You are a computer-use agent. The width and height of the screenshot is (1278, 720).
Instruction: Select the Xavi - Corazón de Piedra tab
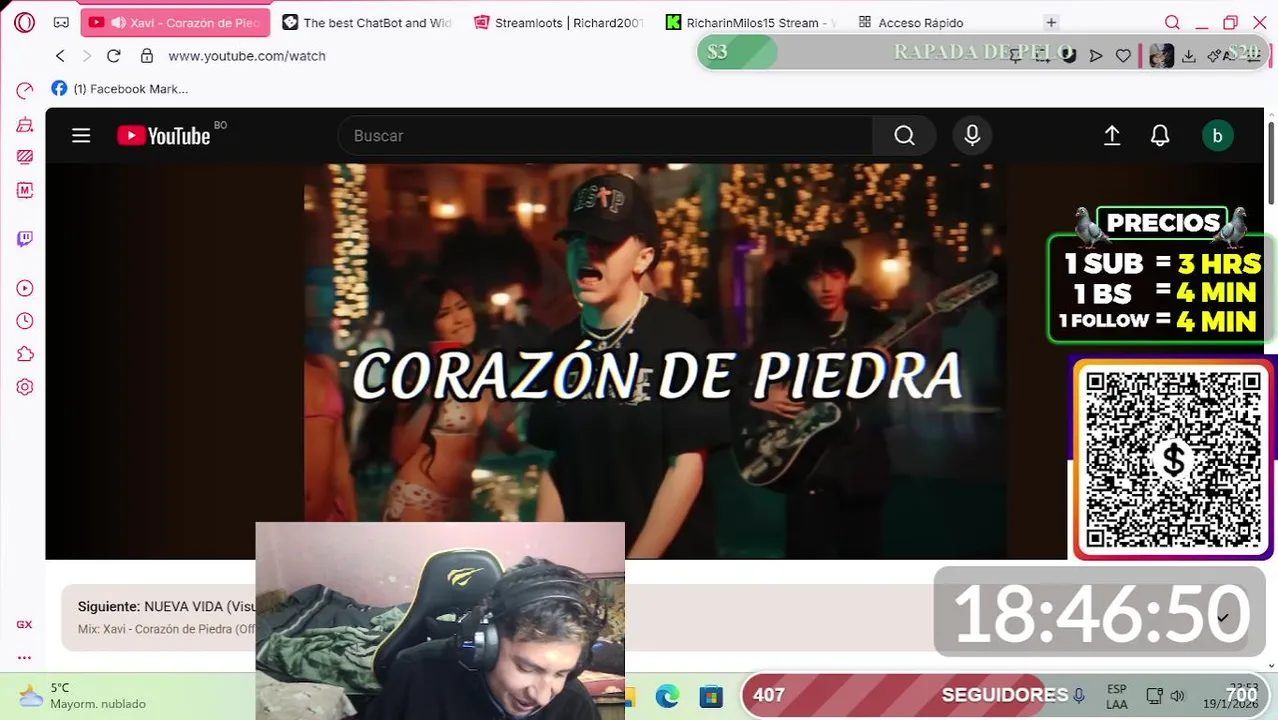175,22
